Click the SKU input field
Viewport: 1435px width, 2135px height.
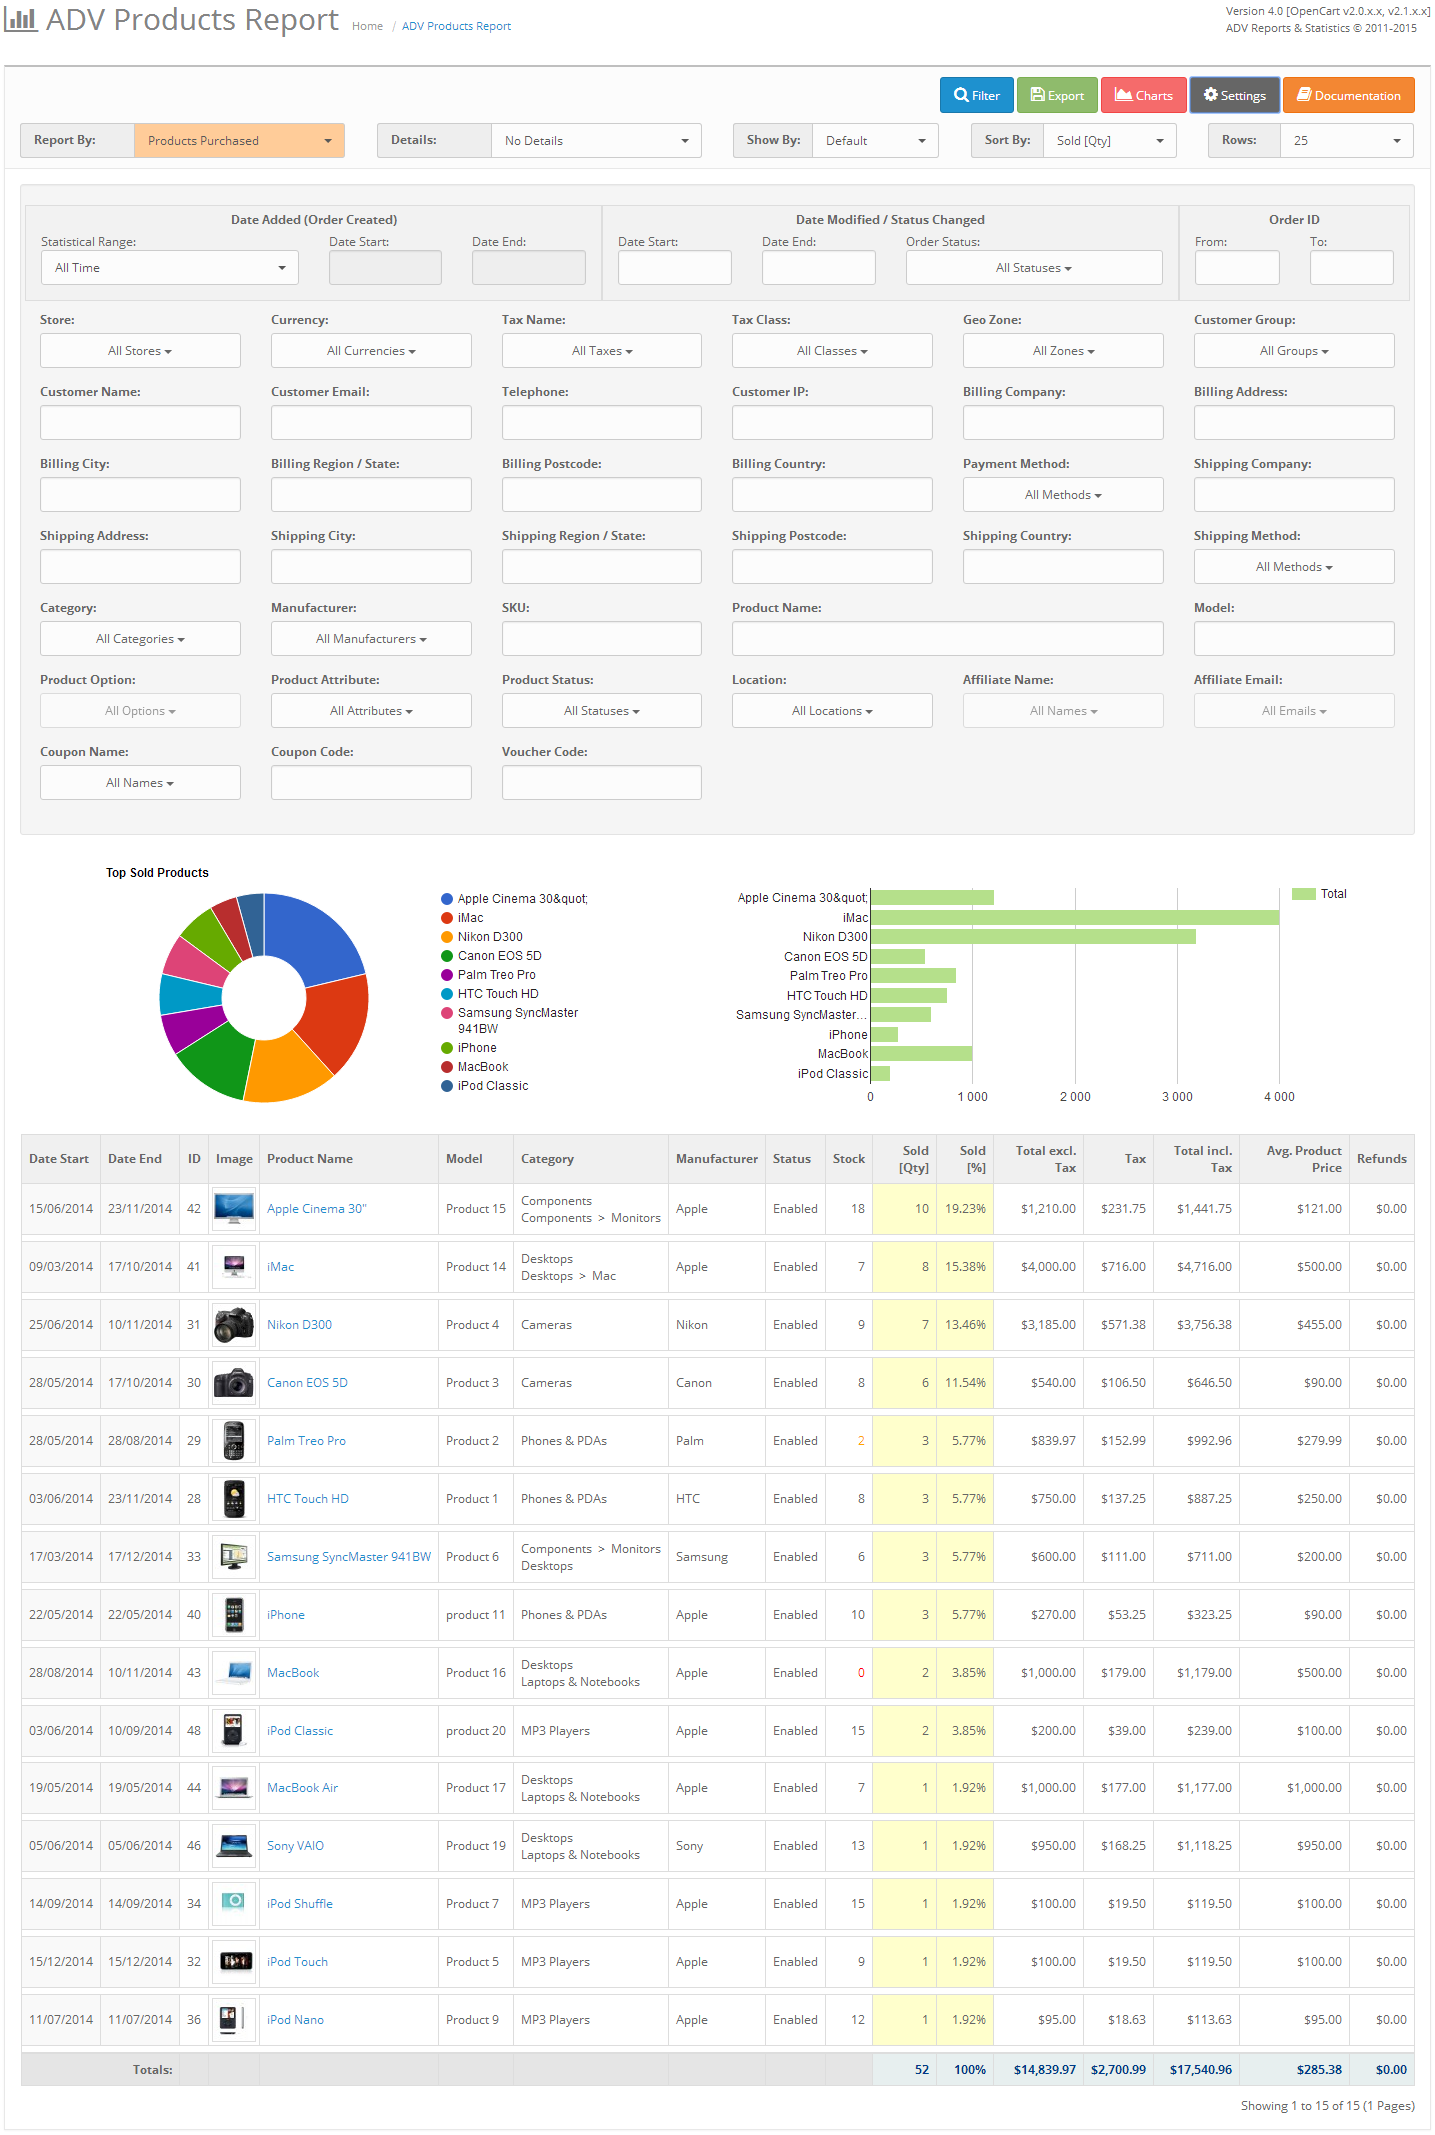(x=602, y=639)
